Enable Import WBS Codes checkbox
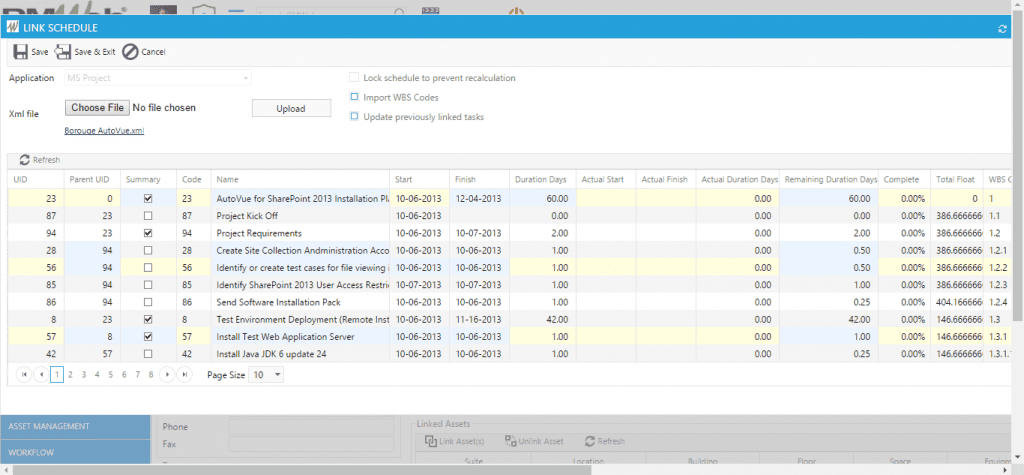Image resolution: width=1024 pixels, height=475 pixels. click(x=354, y=97)
